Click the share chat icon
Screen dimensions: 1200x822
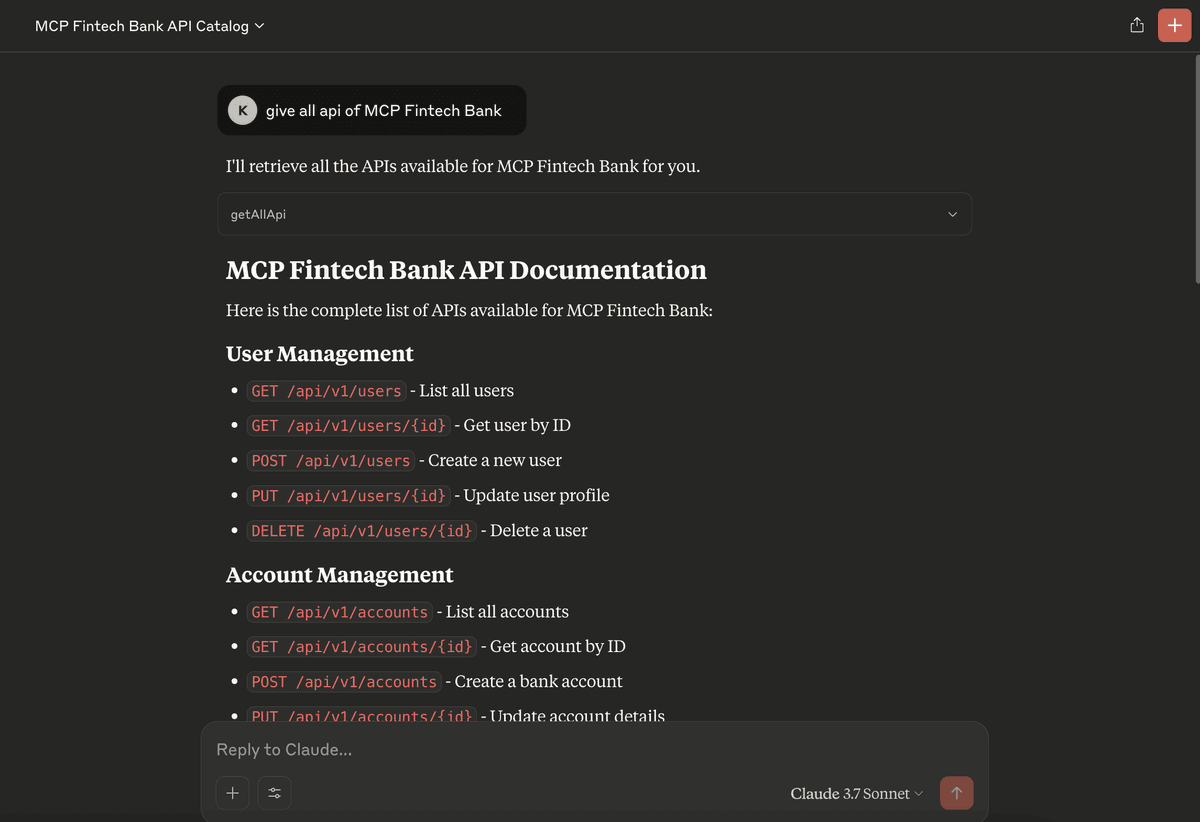pos(1137,26)
